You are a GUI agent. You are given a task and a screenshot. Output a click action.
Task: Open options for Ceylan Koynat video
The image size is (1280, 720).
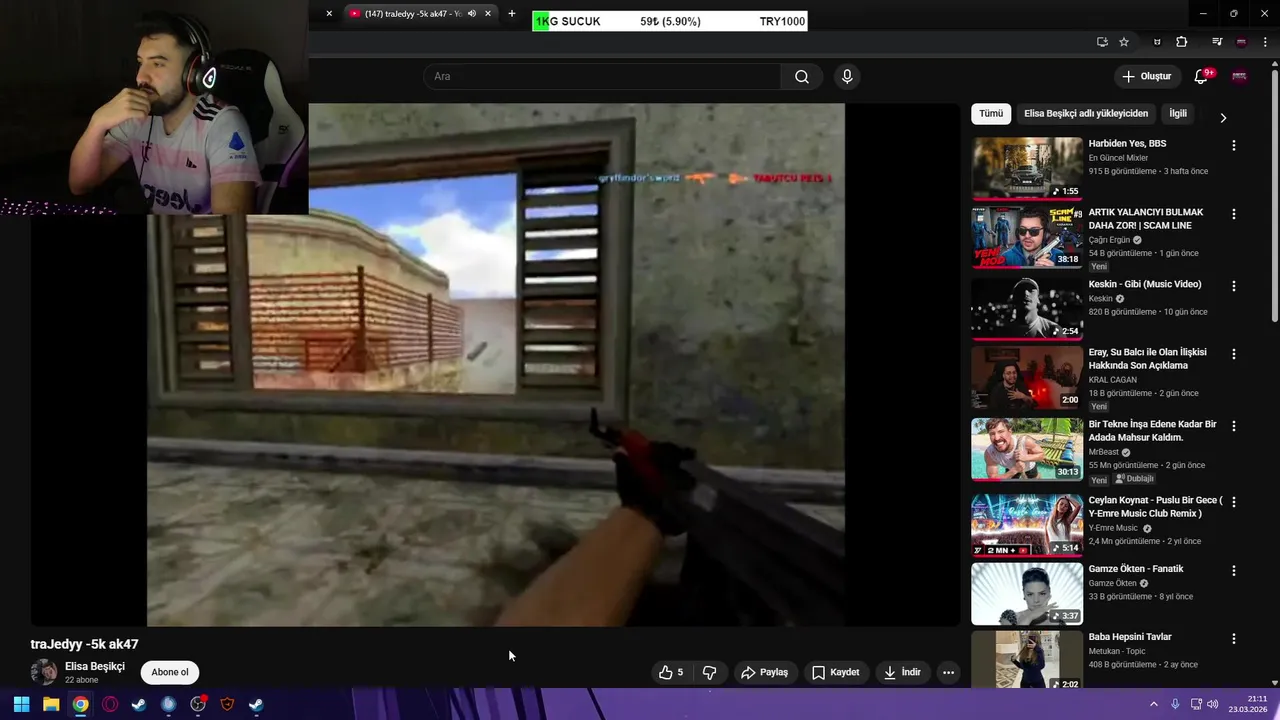pos(1233,502)
